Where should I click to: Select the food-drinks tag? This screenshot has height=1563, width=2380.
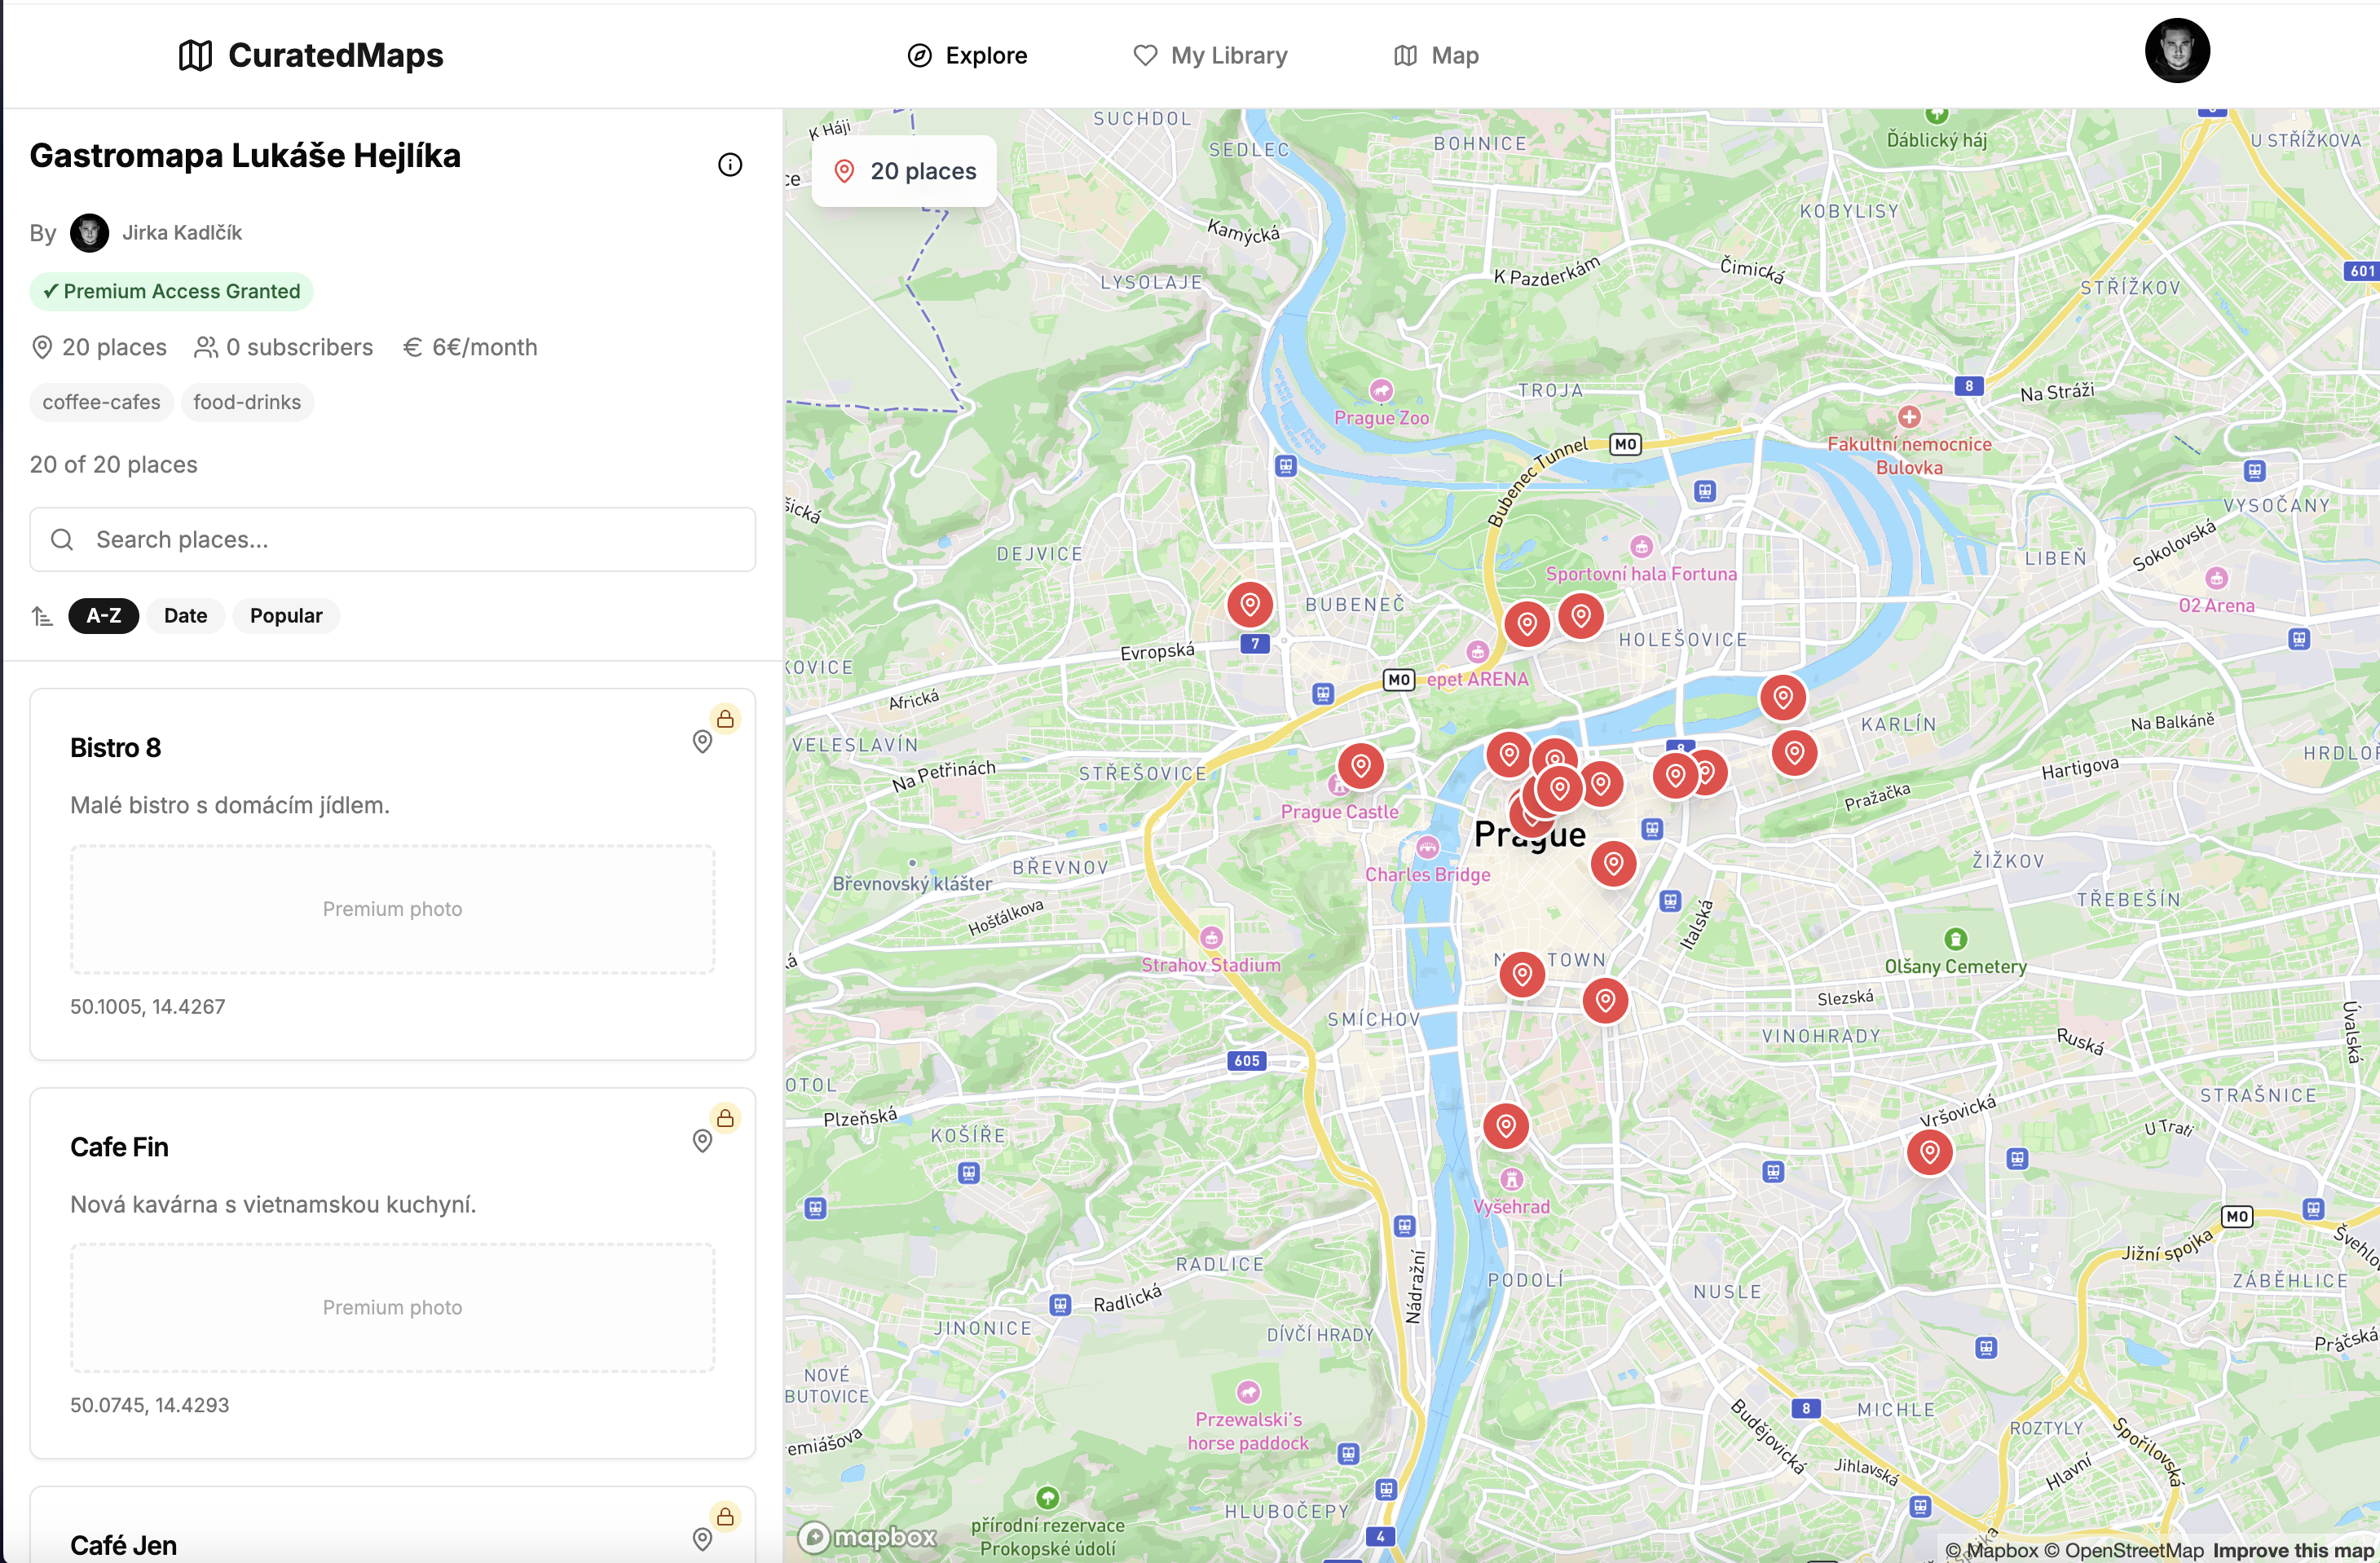pyautogui.click(x=247, y=402)
